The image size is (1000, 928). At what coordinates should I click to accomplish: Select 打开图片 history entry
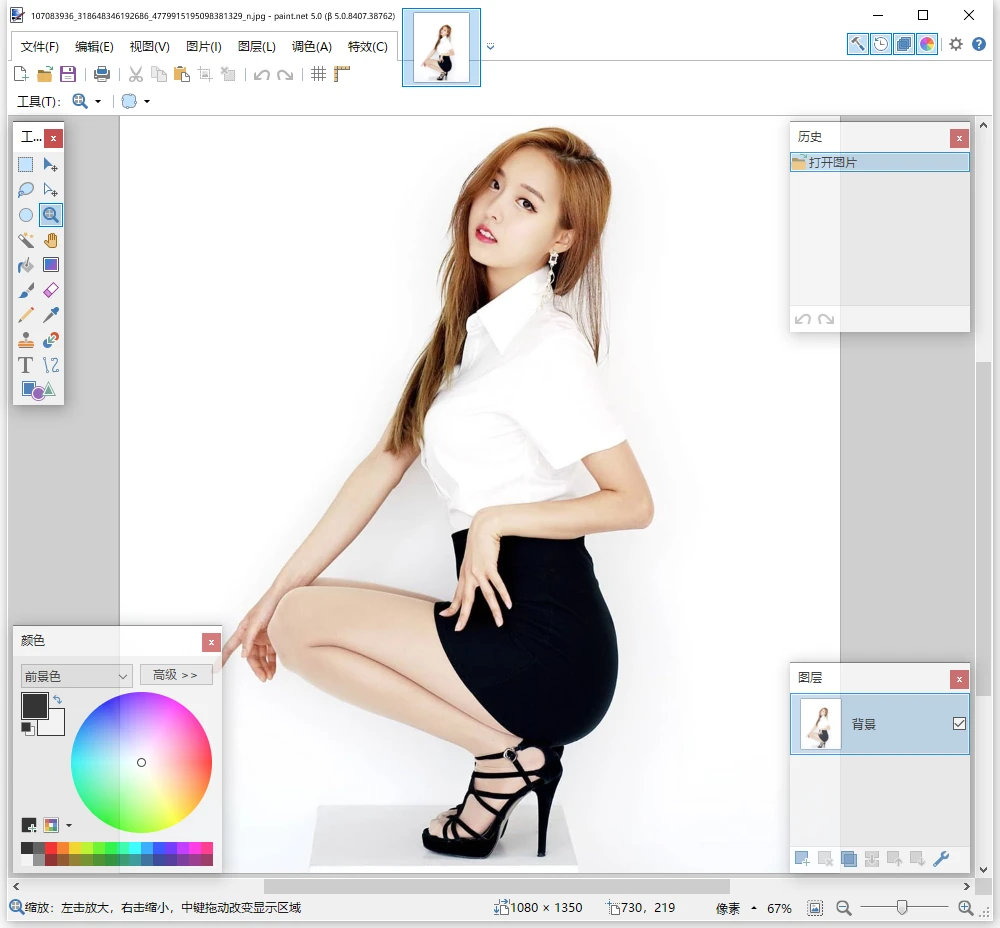pyautogui.click(x=879, y=162)
